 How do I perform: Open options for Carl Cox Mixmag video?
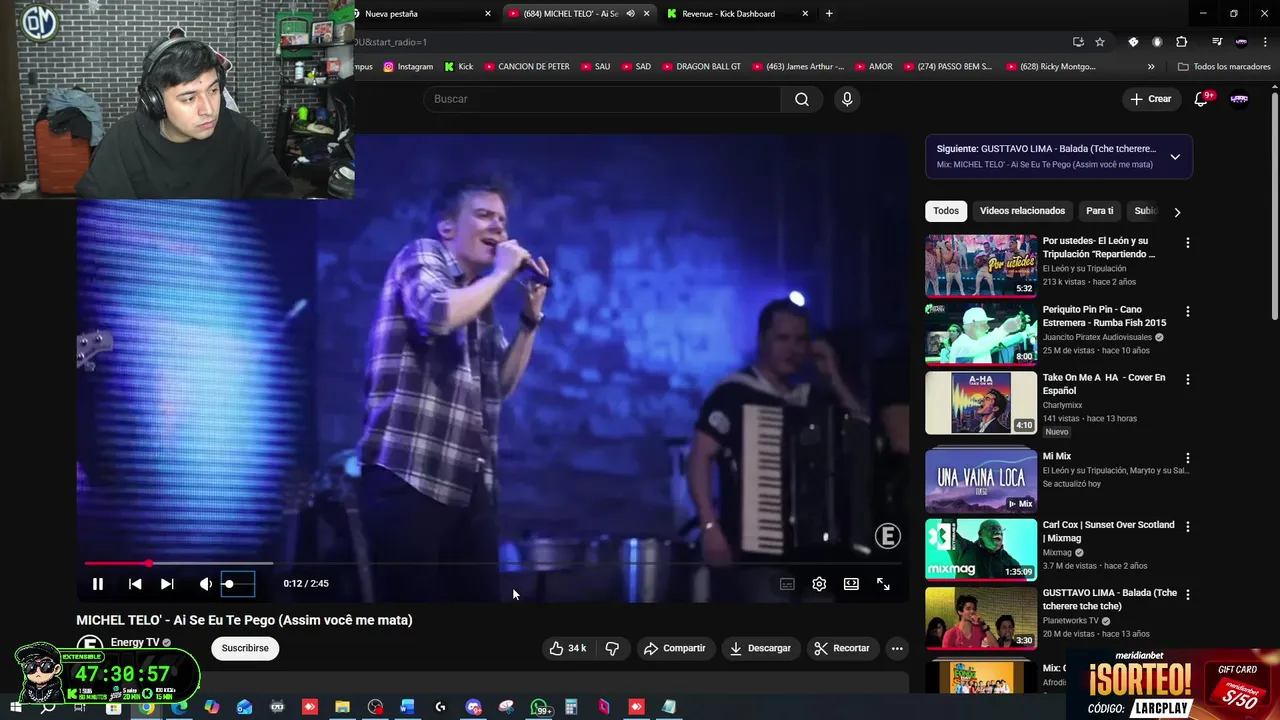tap(1188, 527)
